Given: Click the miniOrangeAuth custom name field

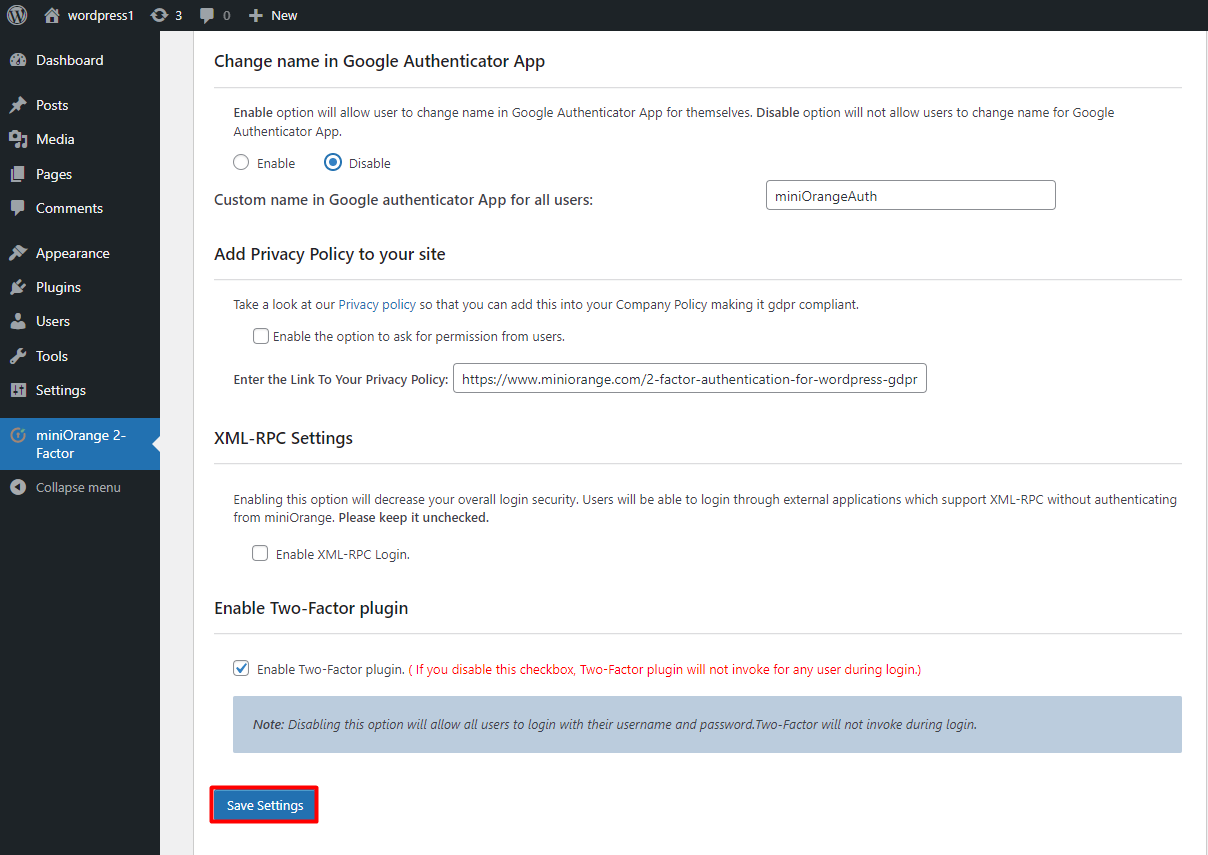Looking at the screenshot, I should click(x=910, y=195).
